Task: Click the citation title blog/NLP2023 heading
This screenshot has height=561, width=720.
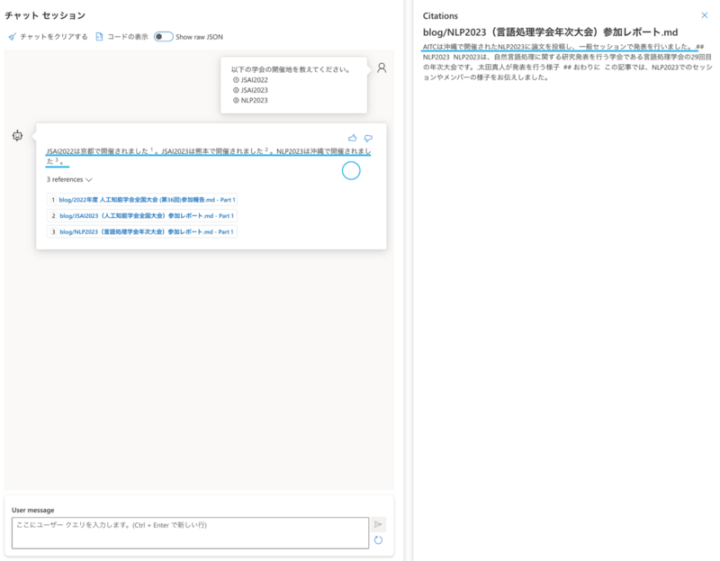Action: (550, 32)
